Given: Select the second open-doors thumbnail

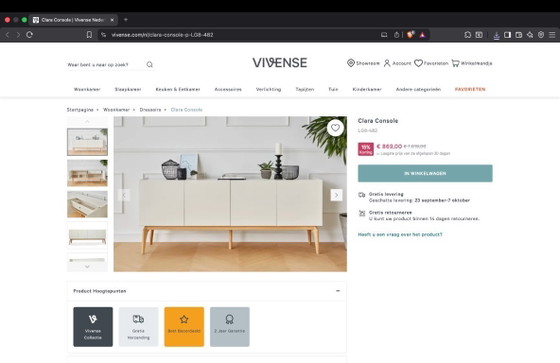Looking at the screenshot, I should pos(87,173).
